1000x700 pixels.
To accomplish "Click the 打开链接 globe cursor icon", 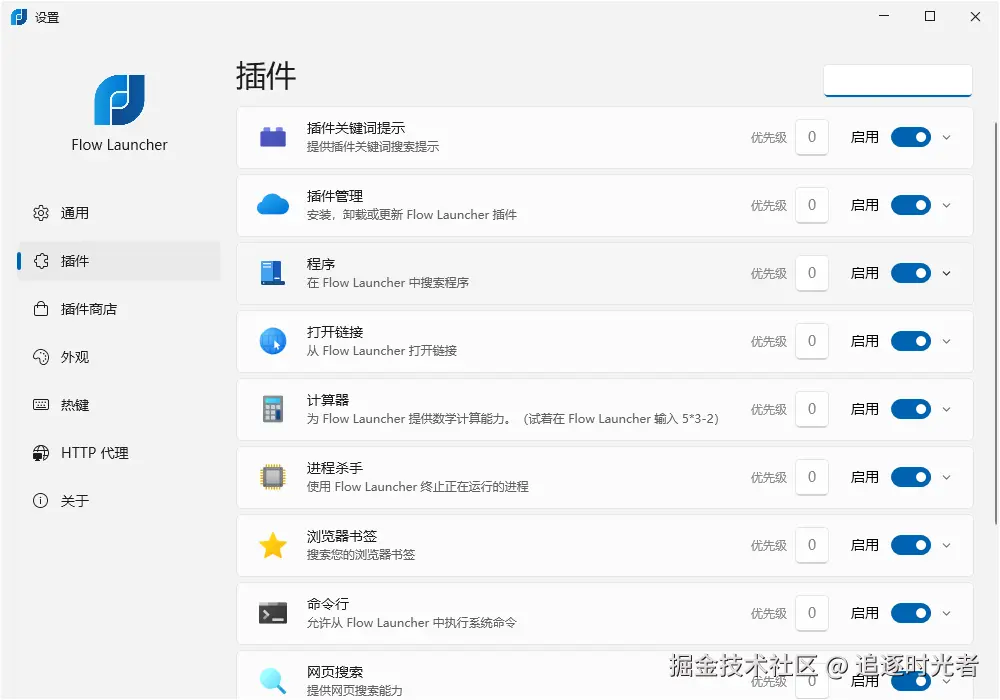I will point(273,341).
